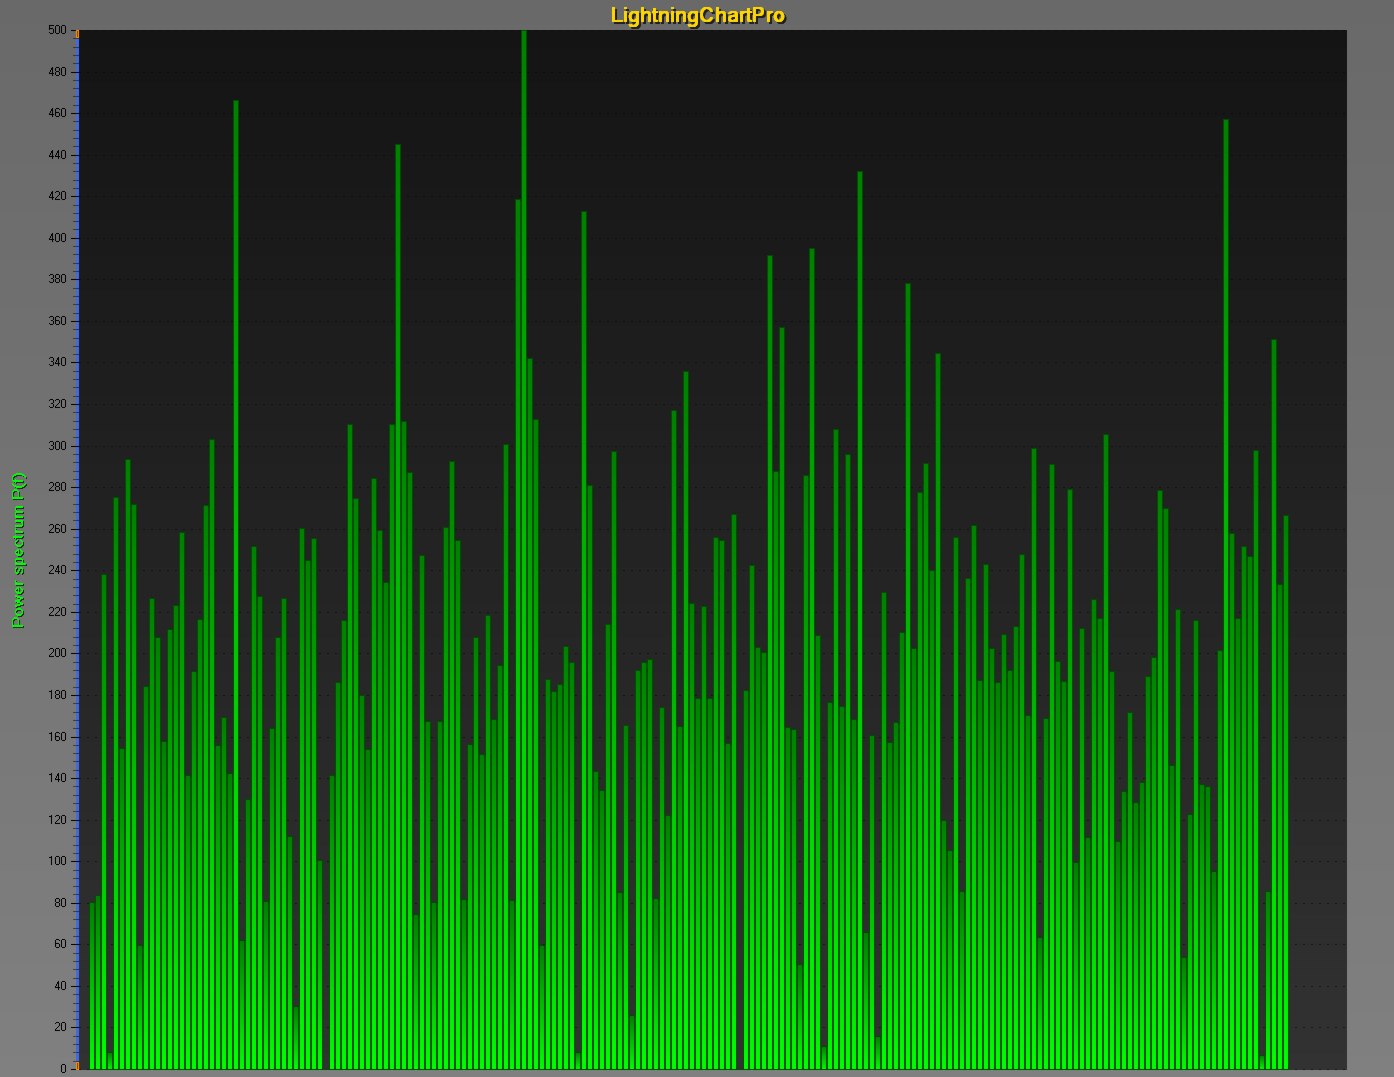Click the Y-axis label 340

click(57, 362)
